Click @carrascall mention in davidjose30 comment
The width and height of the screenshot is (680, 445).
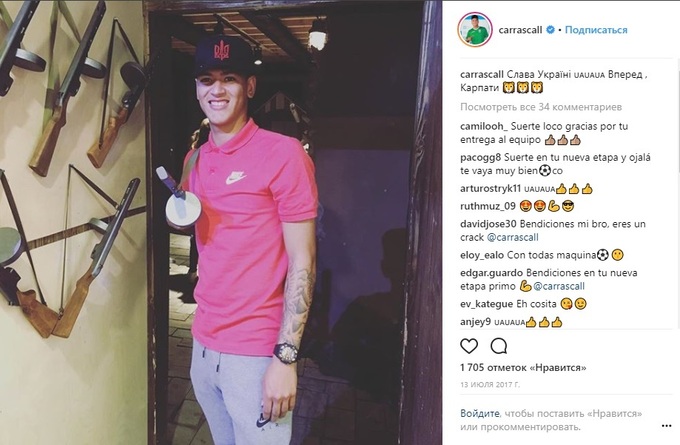[x=513, y=237]
